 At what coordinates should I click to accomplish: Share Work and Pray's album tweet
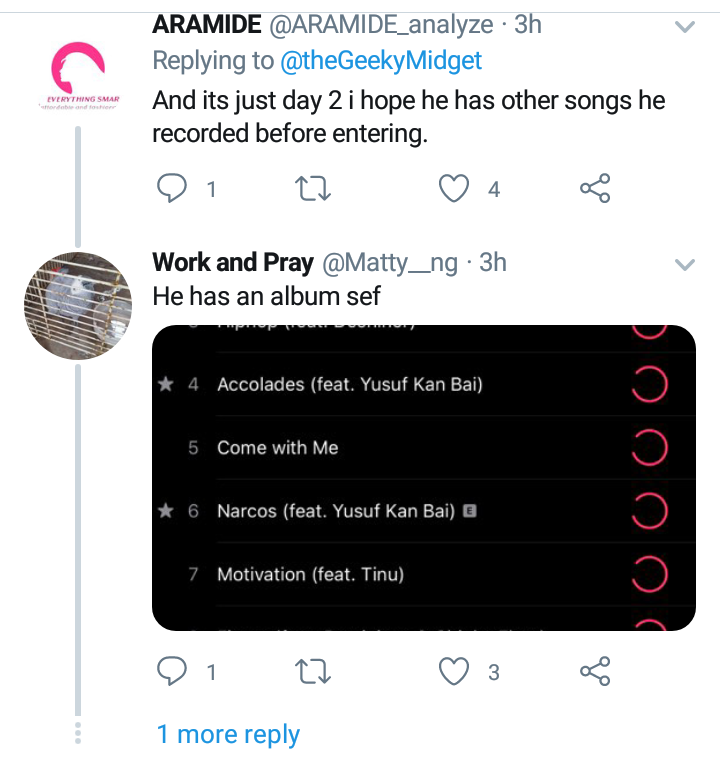(595, 672)
